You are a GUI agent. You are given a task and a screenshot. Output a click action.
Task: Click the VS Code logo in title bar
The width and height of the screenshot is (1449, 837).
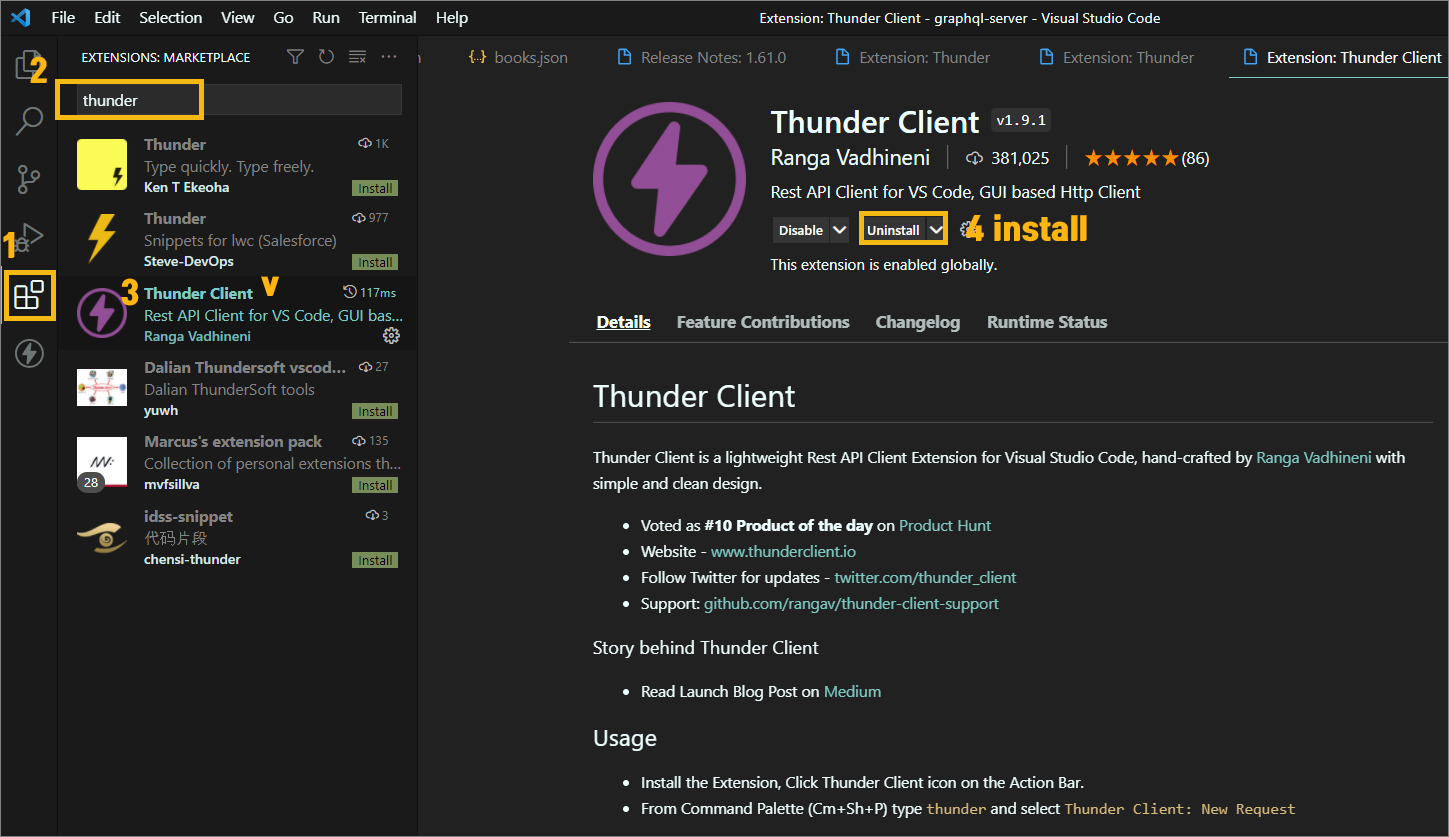point(21,17)
